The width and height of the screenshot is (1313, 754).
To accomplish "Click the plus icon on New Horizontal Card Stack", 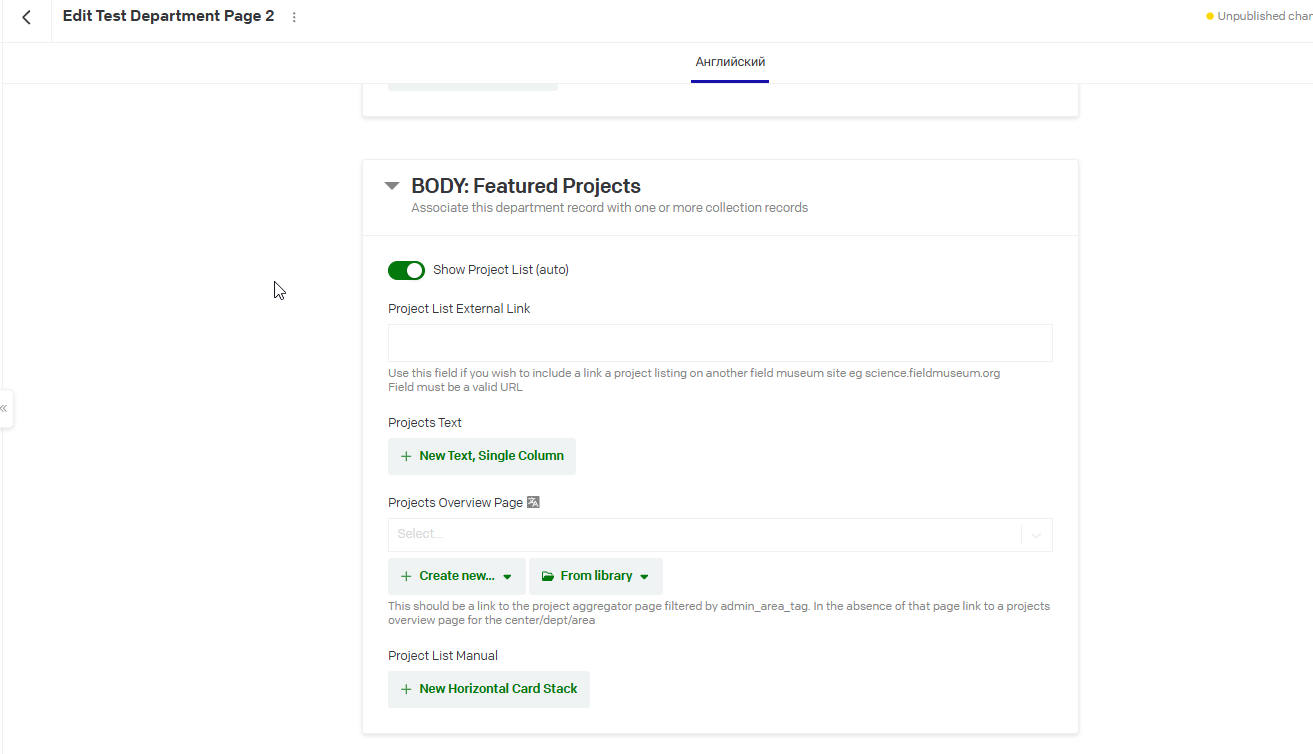I will [x=406, y=689].
